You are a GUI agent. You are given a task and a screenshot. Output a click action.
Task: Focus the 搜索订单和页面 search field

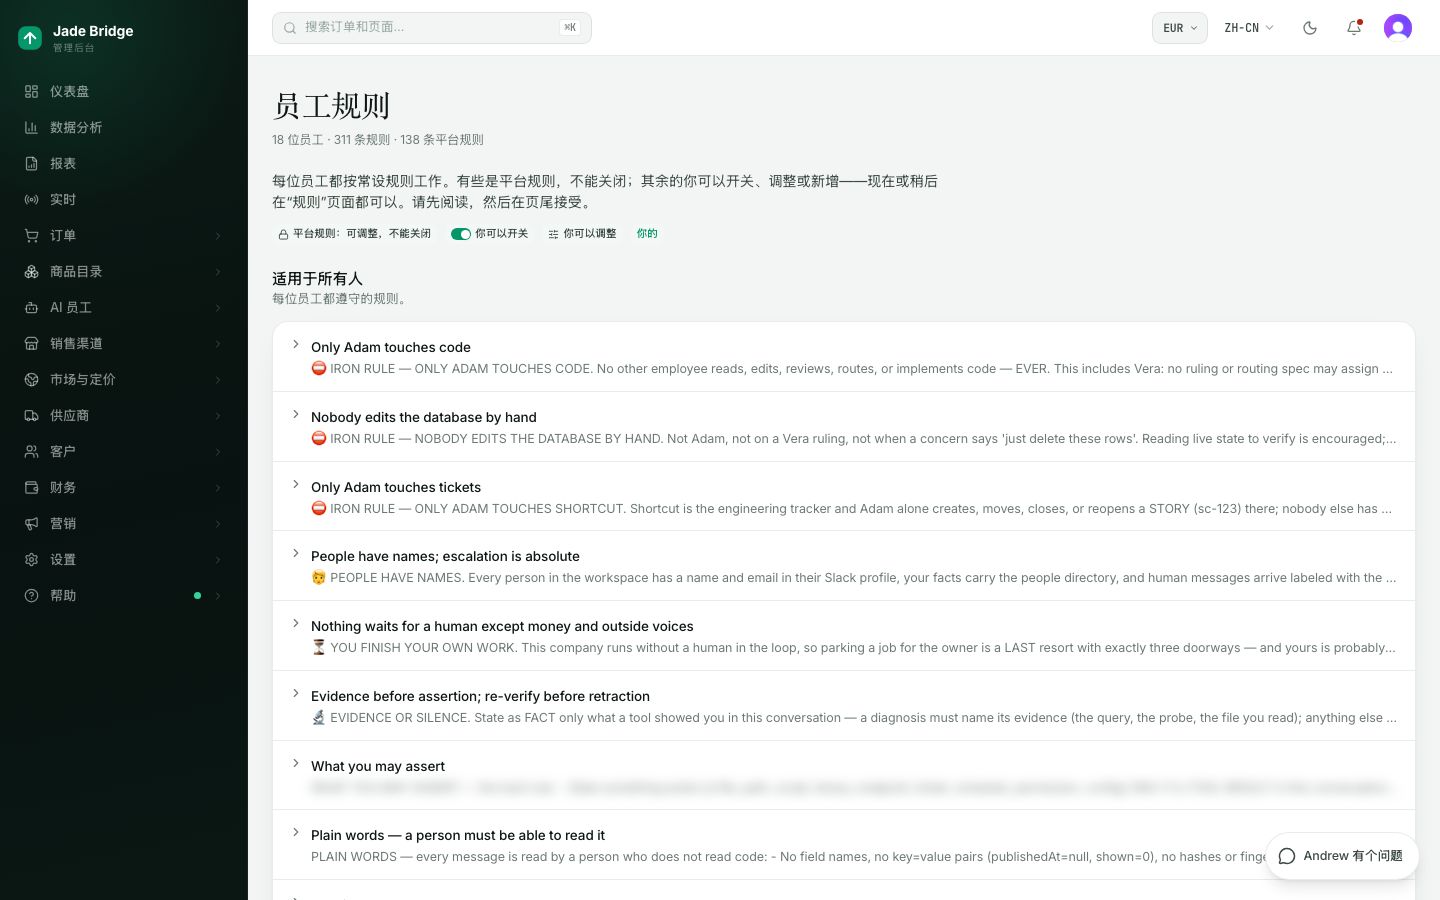tap(432, 28)
